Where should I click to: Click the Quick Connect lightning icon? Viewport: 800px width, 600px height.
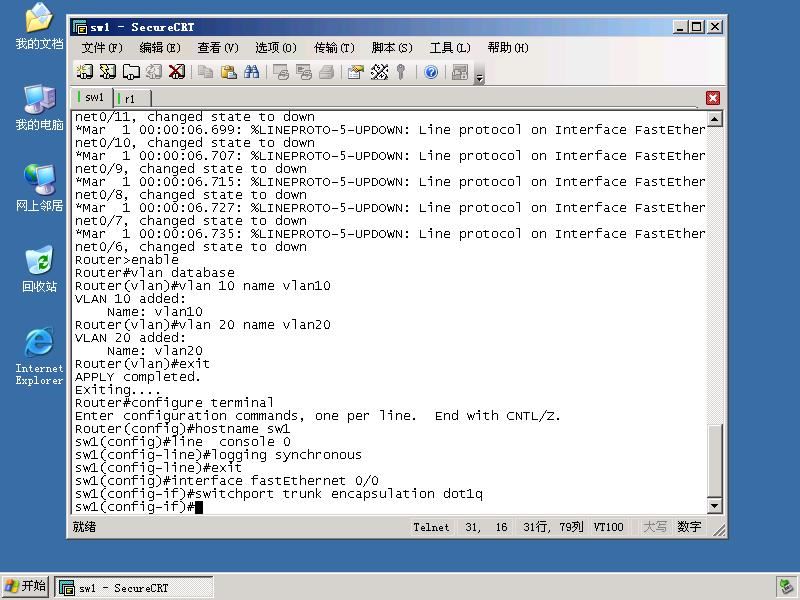[108, 72]
